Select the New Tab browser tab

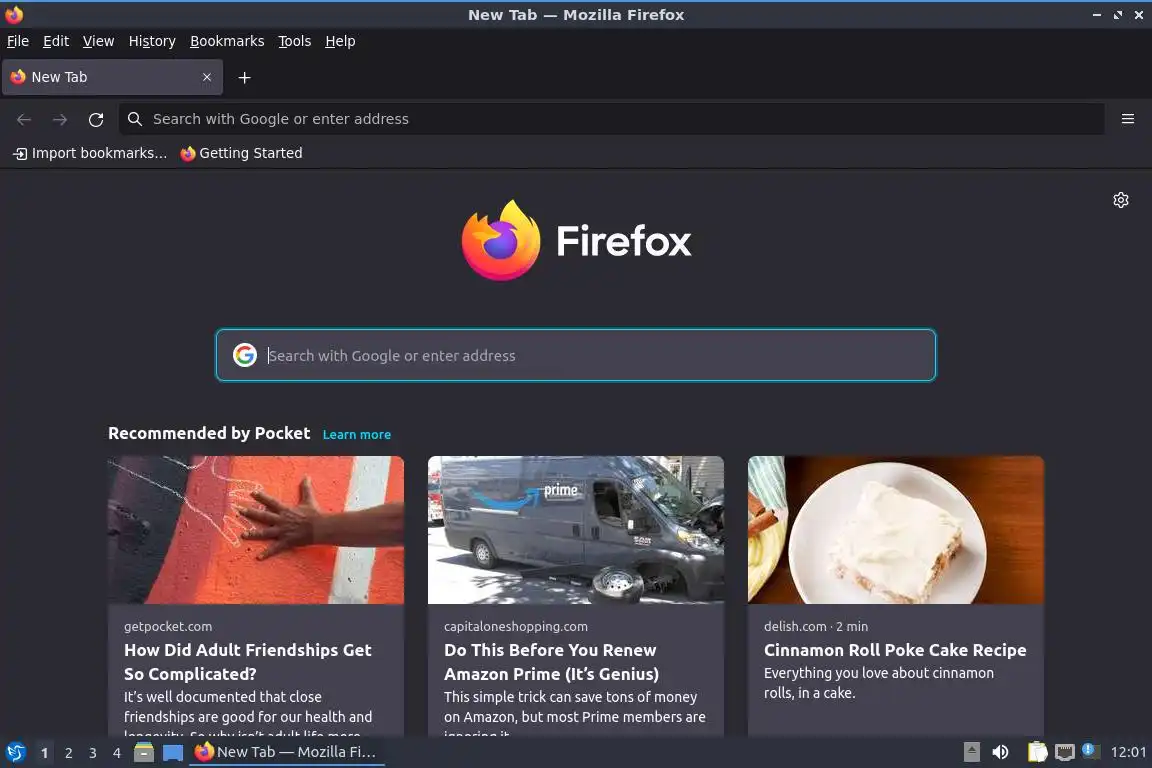[x=112, y=77]
